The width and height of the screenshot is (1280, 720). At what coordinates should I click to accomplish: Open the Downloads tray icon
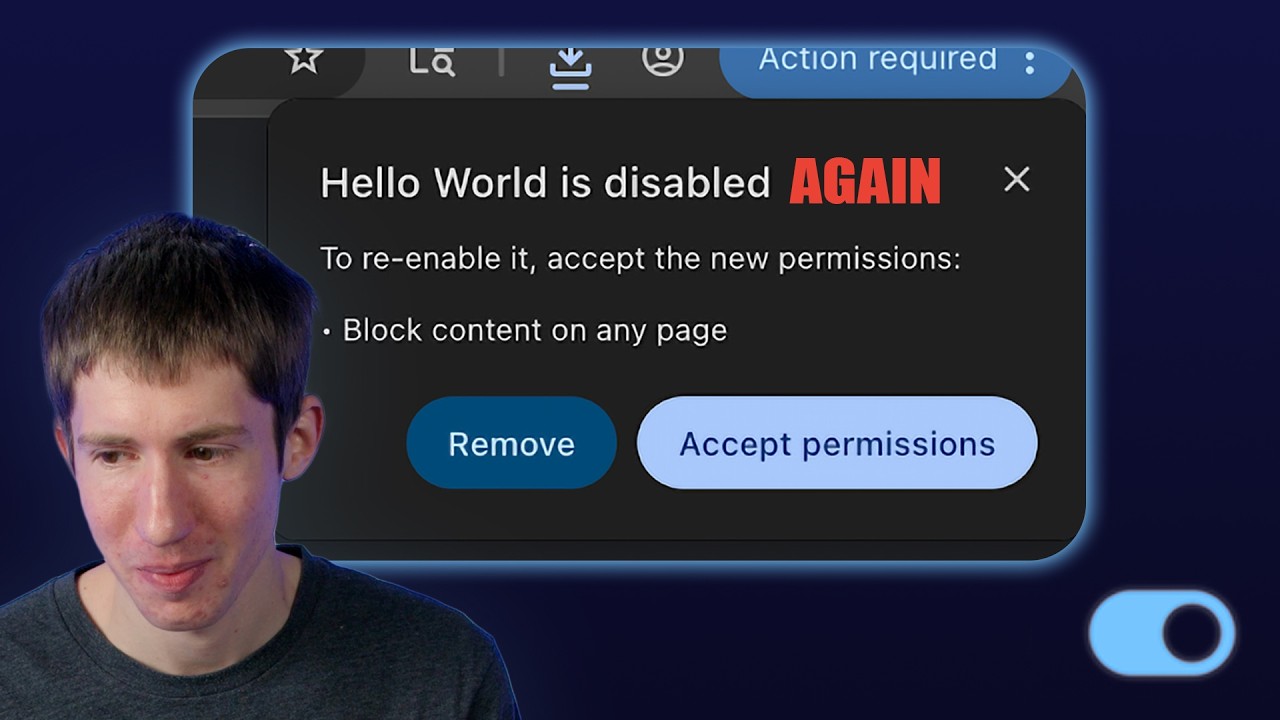571,68
